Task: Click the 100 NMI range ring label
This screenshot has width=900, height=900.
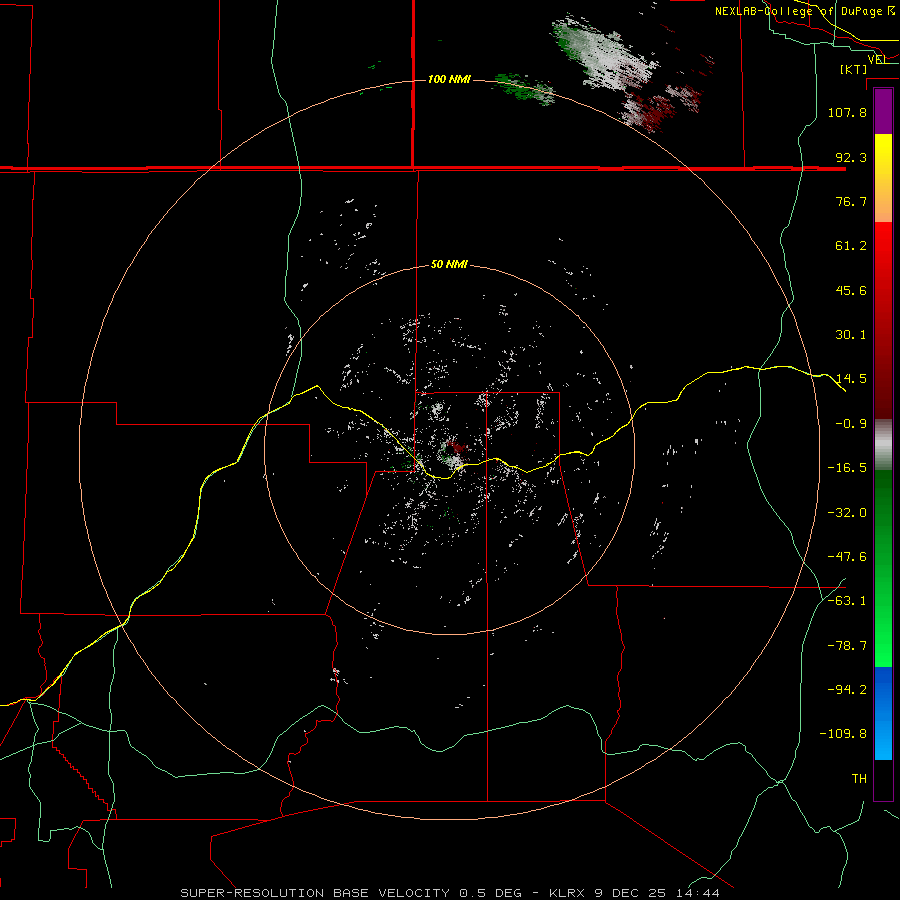Action: point(449,79)
